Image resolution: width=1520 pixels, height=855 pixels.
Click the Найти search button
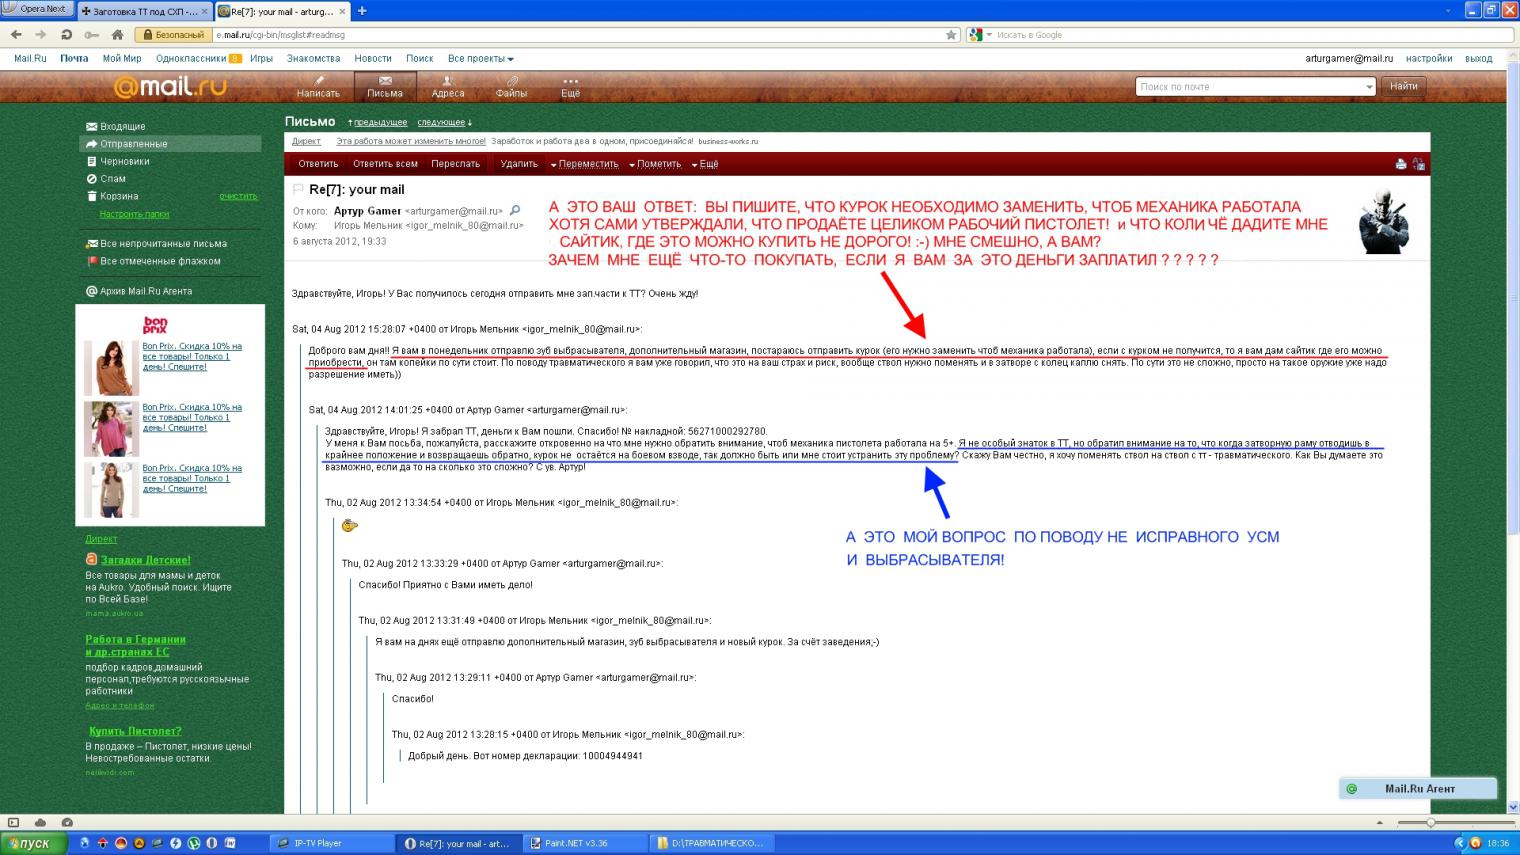click(x=1403, y=87)
